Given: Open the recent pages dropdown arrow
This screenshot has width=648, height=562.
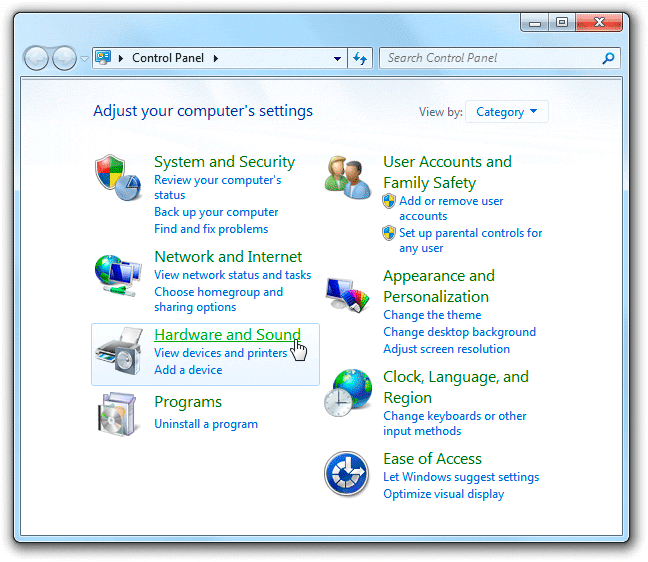Looking at the screenshot, I should point(84,59).
